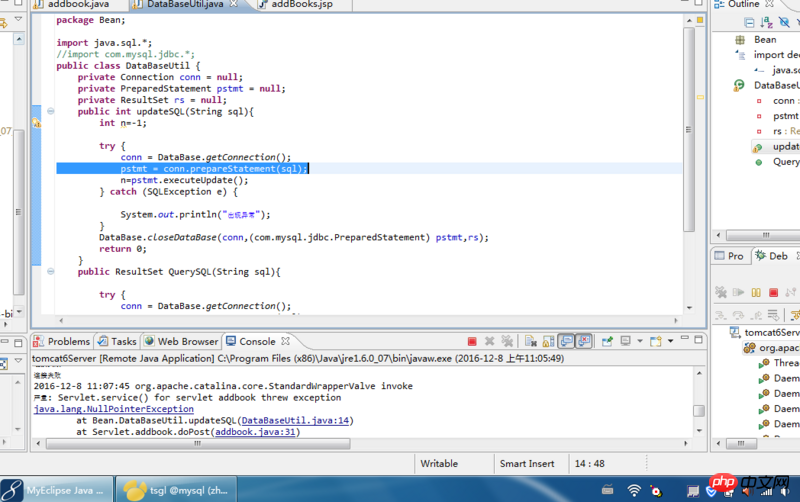Click the Pin Console icon
This screenshot has width=800, height=502.
pos(607,342)
